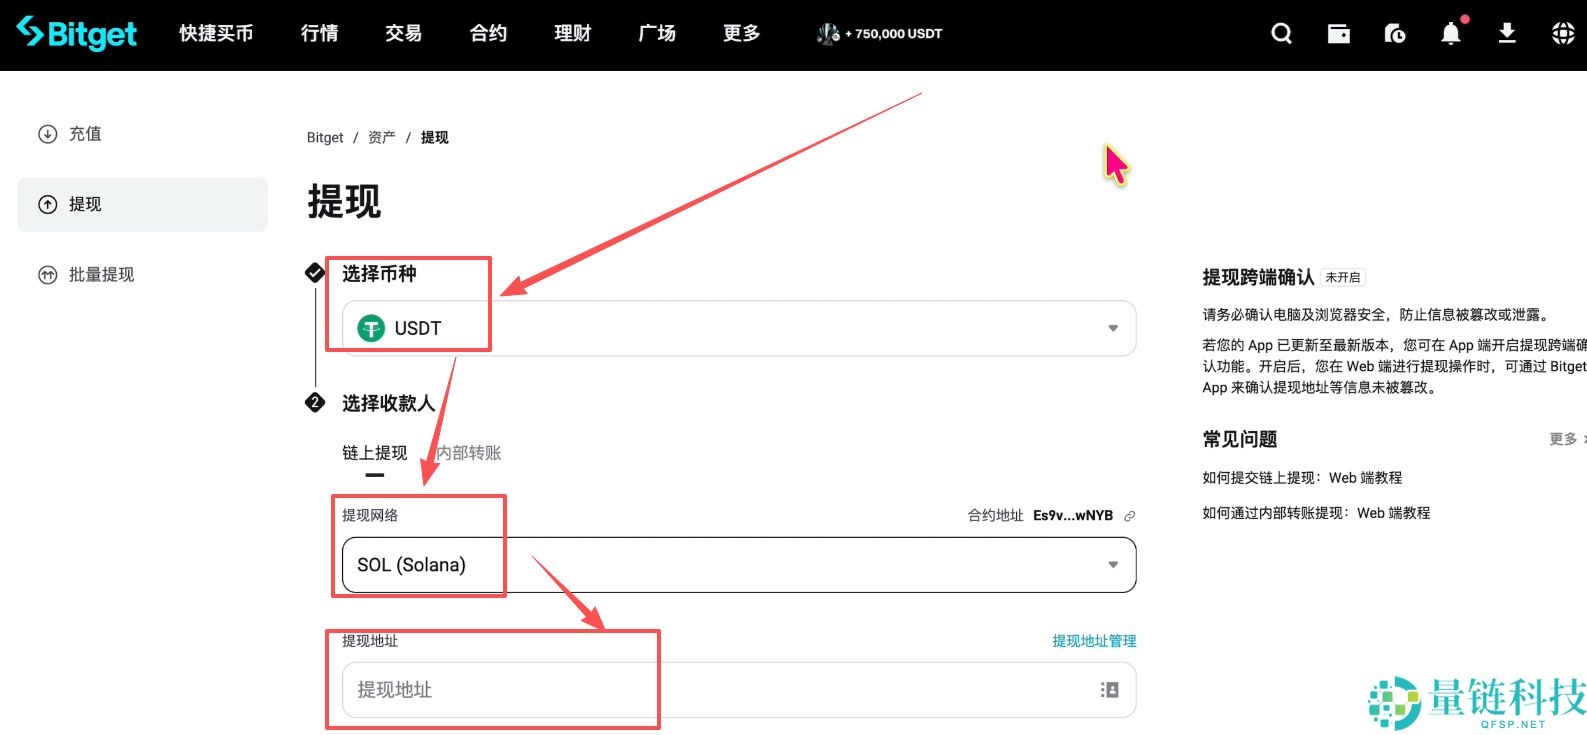Viewport: 1587px width, 735px height.
Task: Click contract address Es9v...wNYB
Action: tap(1073, 516)
